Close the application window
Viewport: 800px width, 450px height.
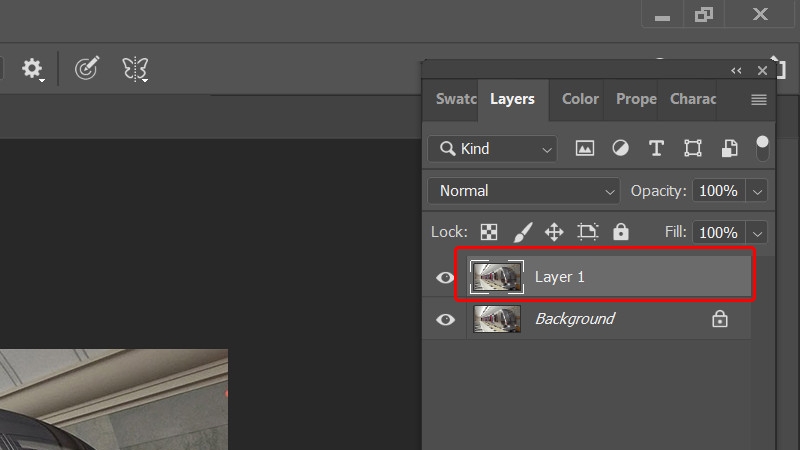(760, 14)
